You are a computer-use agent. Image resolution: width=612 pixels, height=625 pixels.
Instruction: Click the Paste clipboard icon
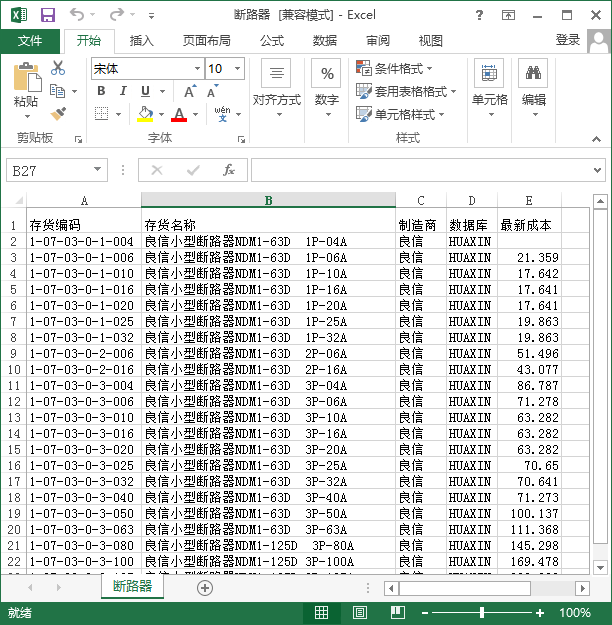coord(27,77)
